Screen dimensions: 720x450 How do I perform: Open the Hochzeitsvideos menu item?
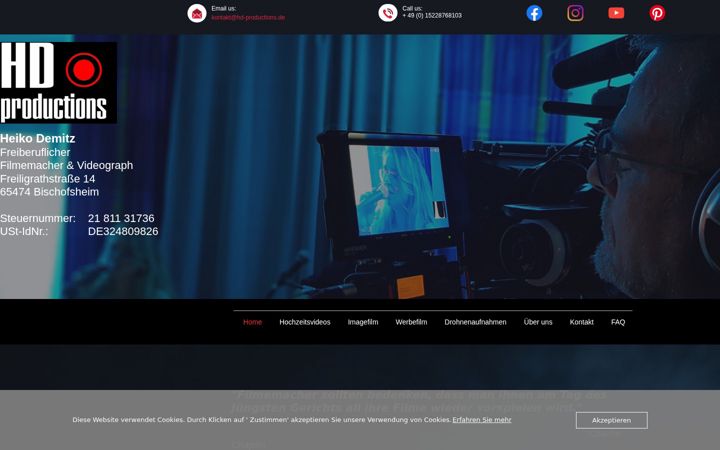tap(305, 322)
